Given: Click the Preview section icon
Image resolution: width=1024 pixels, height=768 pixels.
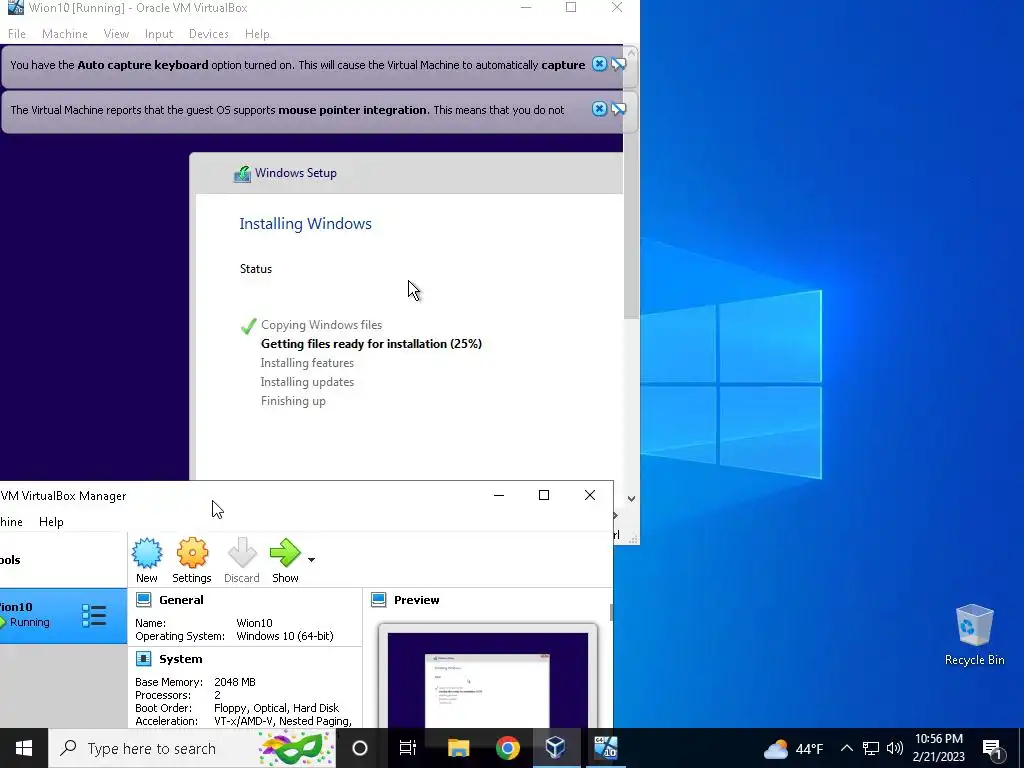Looking at the screenshot, I should (x=379, y=600).
